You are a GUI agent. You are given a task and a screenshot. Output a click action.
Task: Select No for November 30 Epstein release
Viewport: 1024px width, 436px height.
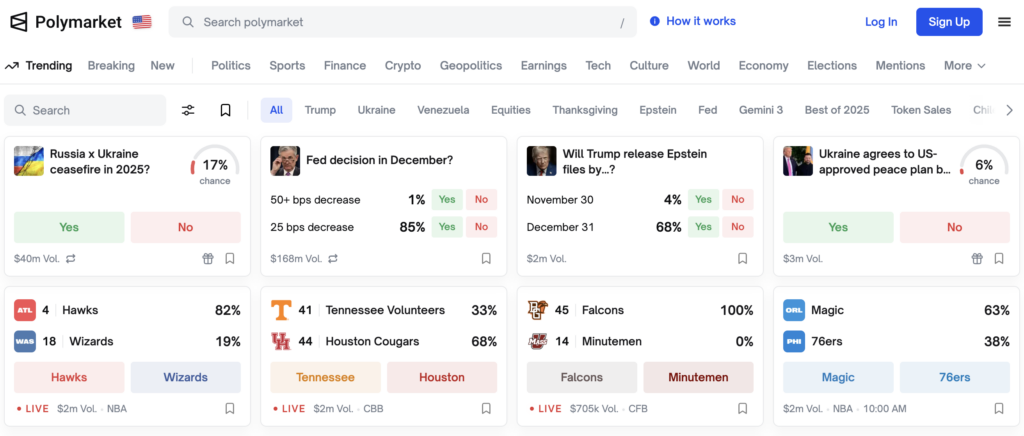(738, 199)
